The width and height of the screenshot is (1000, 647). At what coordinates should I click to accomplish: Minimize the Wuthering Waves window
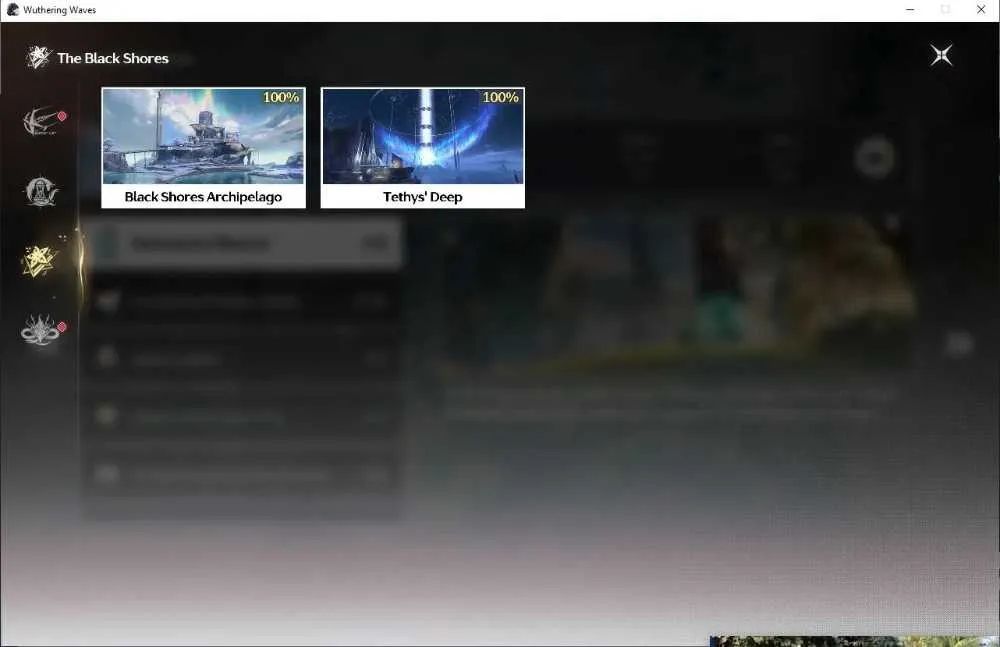[910, 10]
